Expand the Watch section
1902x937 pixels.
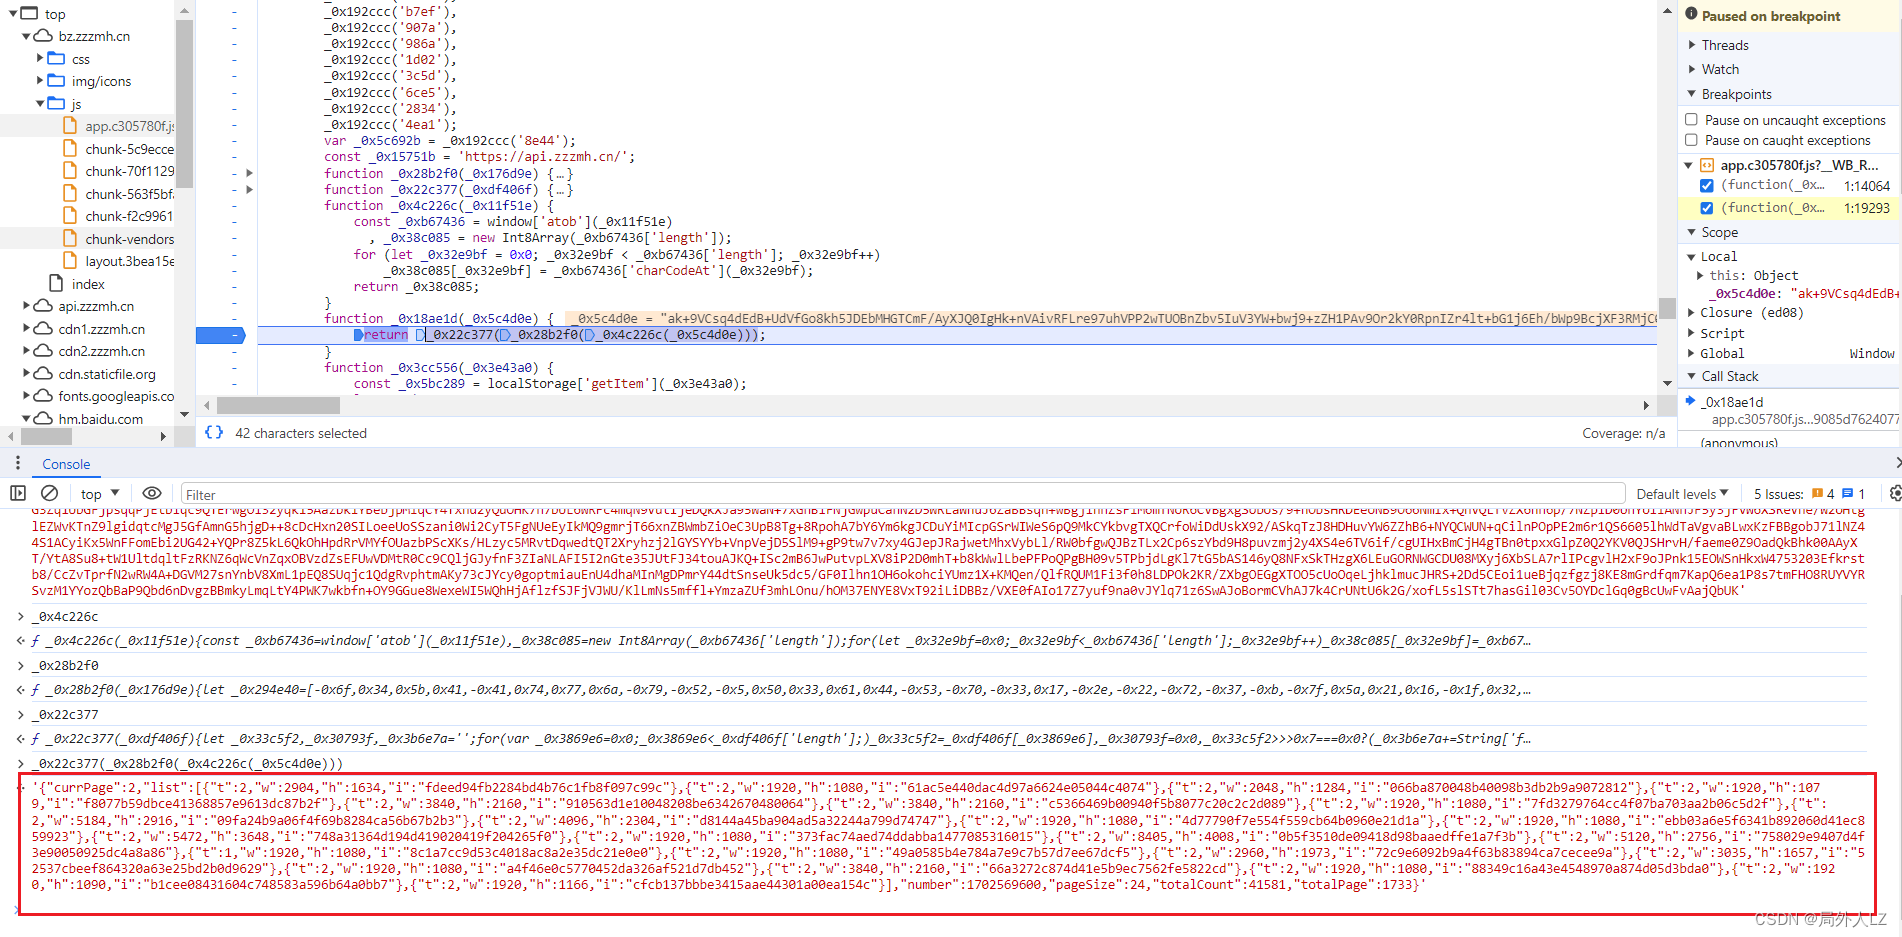[1692, 69]
